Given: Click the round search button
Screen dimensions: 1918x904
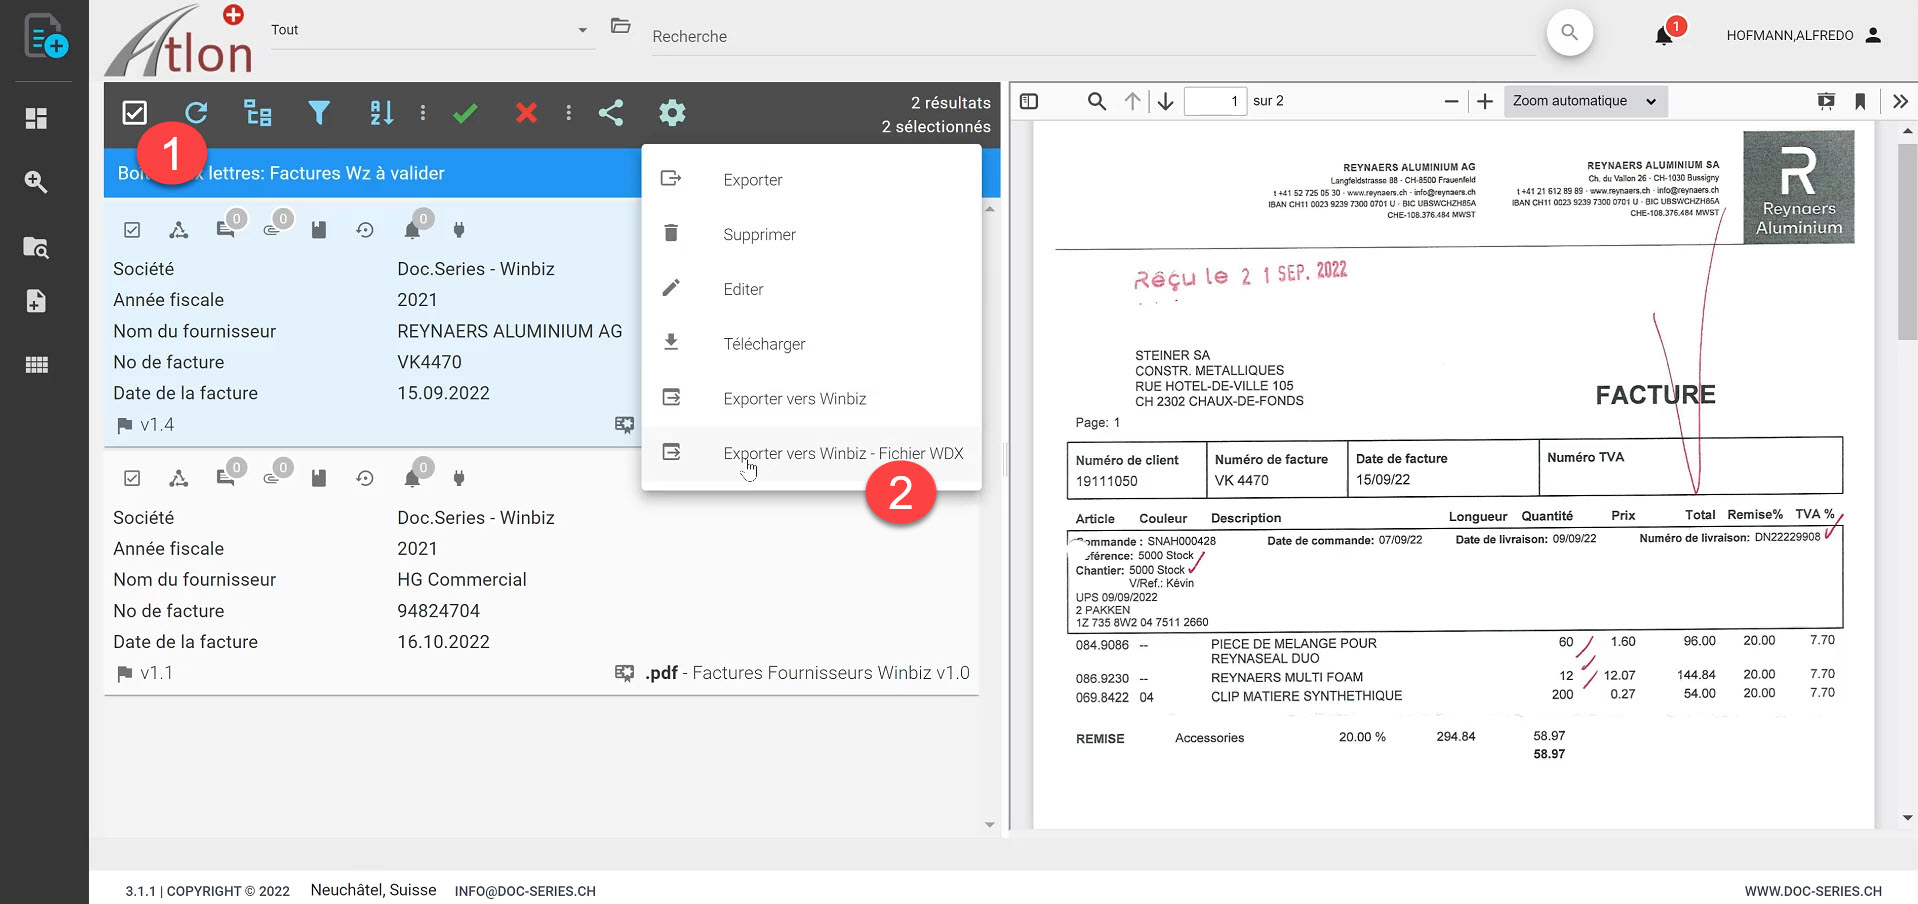Looking at the screenshot, I should click(1569, 33).
